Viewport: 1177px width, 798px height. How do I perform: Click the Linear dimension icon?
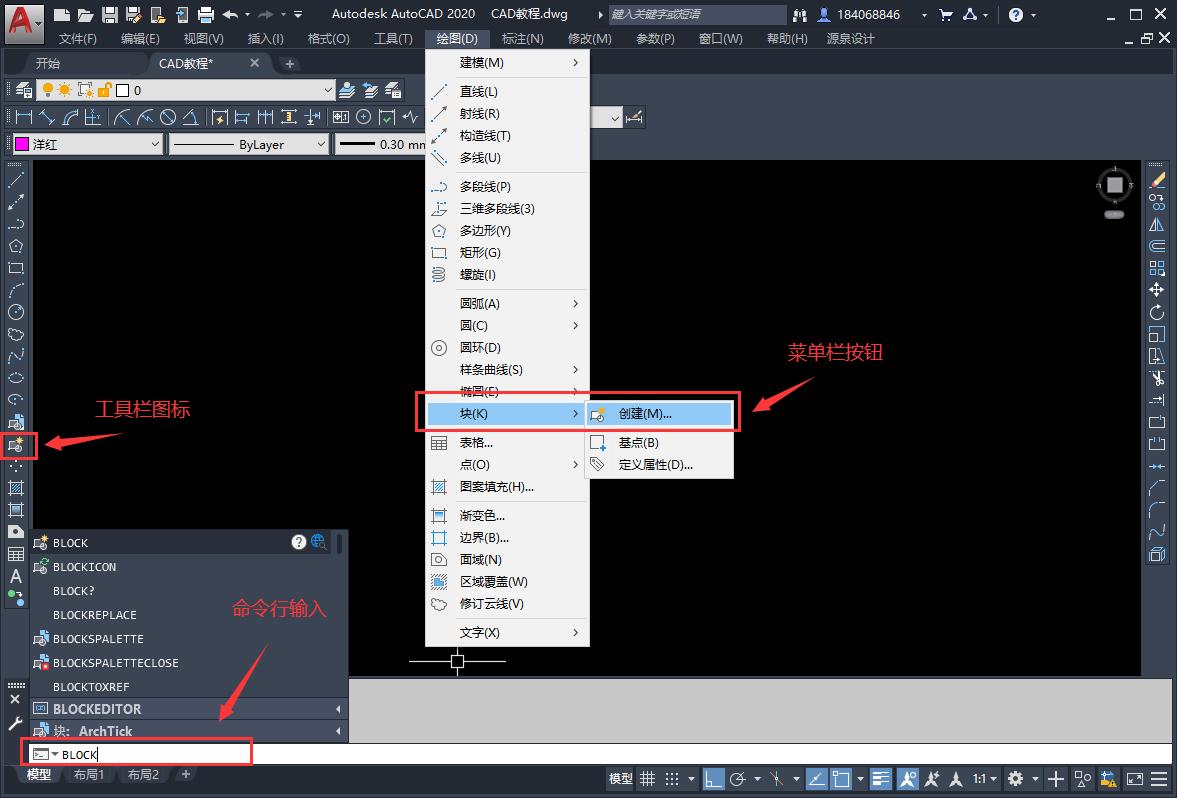(x=24, y=117)
